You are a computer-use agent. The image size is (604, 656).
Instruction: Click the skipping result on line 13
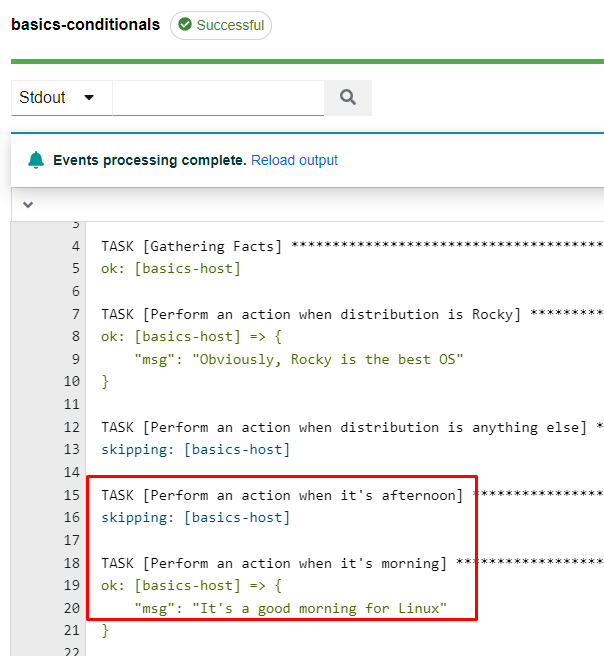[195, 450]
